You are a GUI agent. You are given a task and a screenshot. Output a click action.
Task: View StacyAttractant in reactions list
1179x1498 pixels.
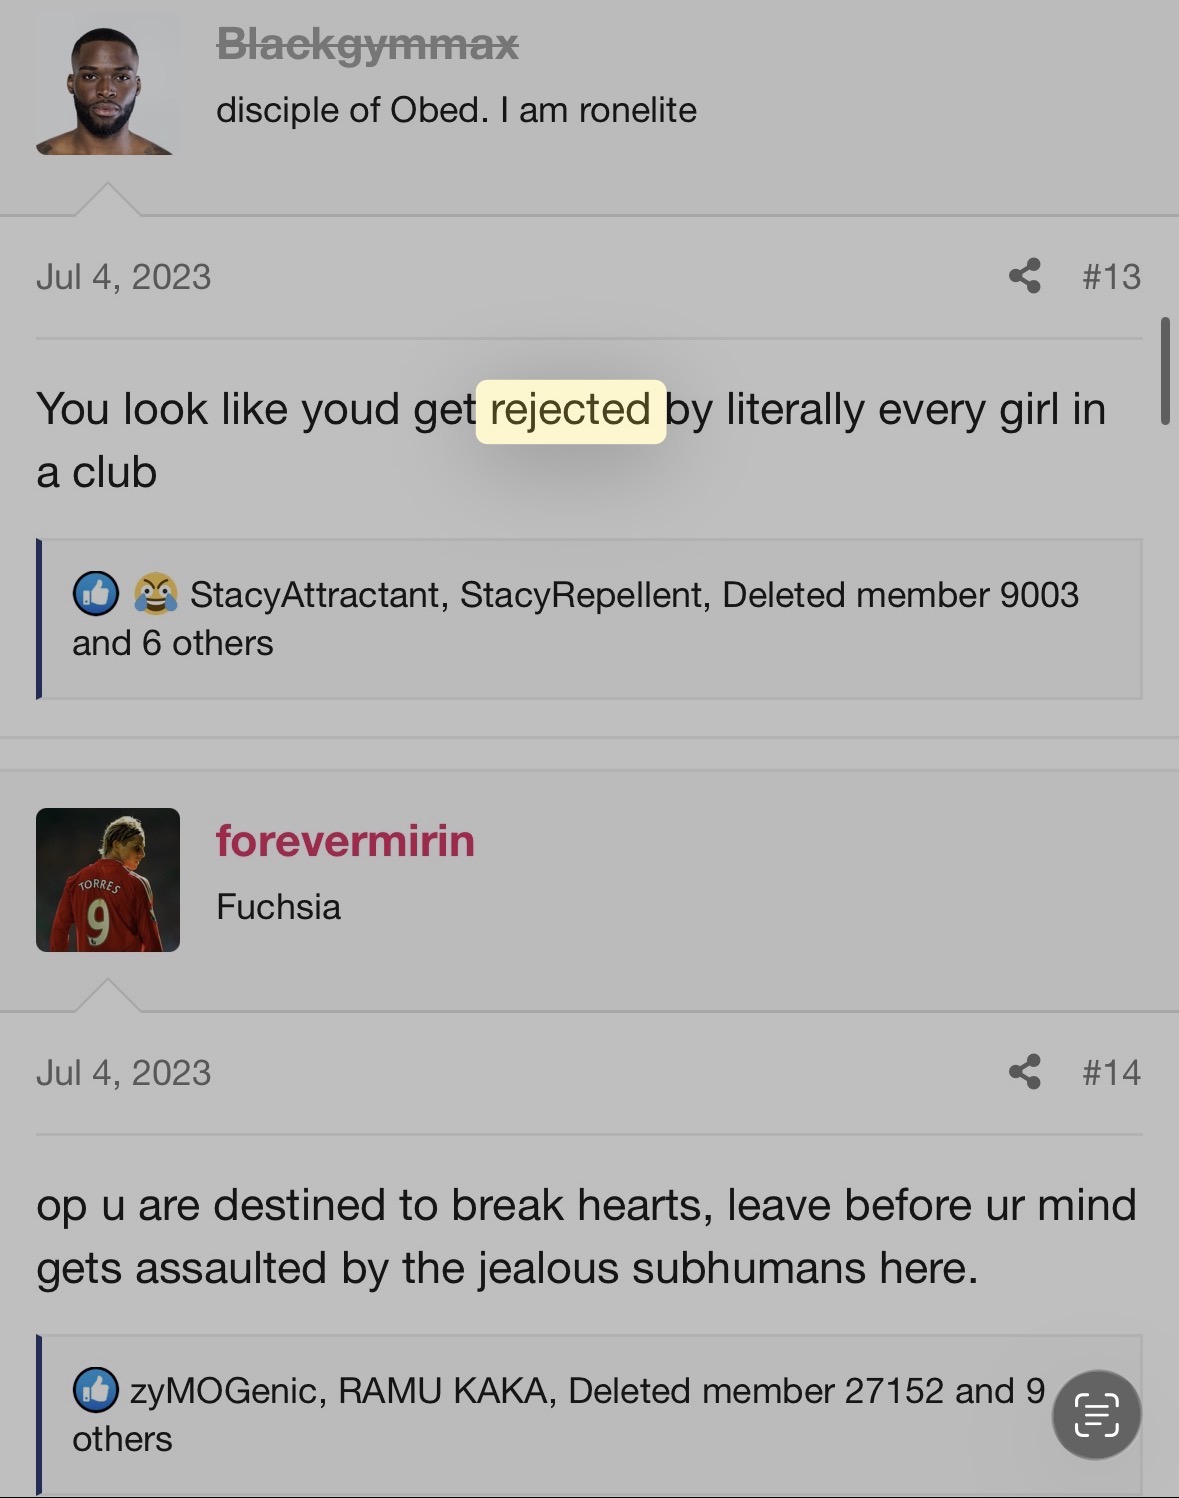[x=314, y=595]
